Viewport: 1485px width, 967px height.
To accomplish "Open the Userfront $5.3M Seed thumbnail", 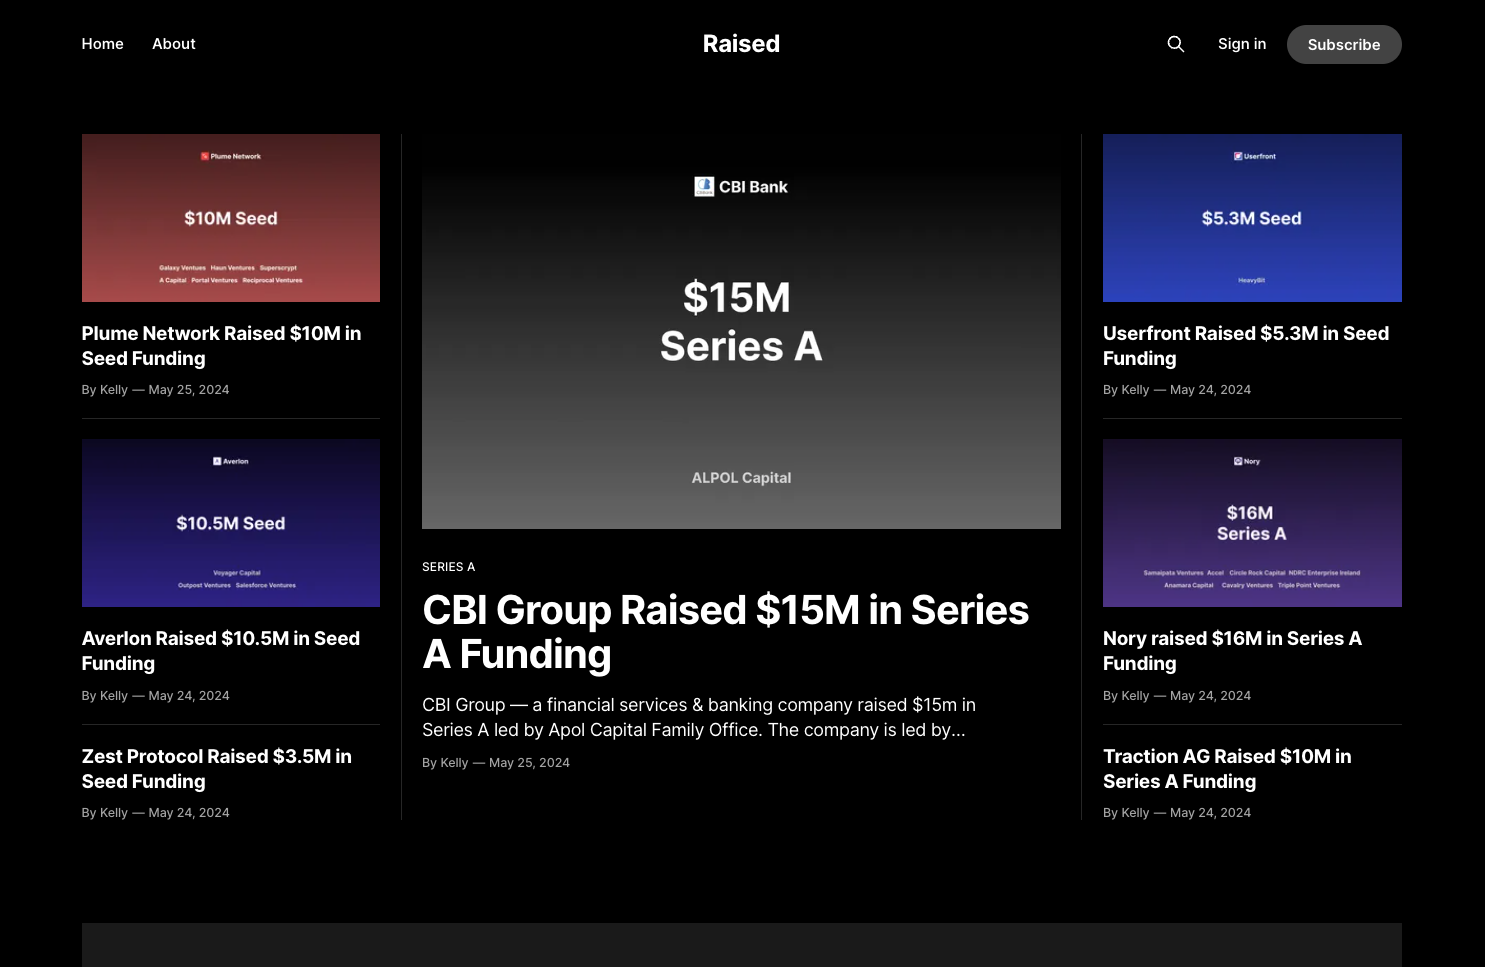I will (1252, 218).
